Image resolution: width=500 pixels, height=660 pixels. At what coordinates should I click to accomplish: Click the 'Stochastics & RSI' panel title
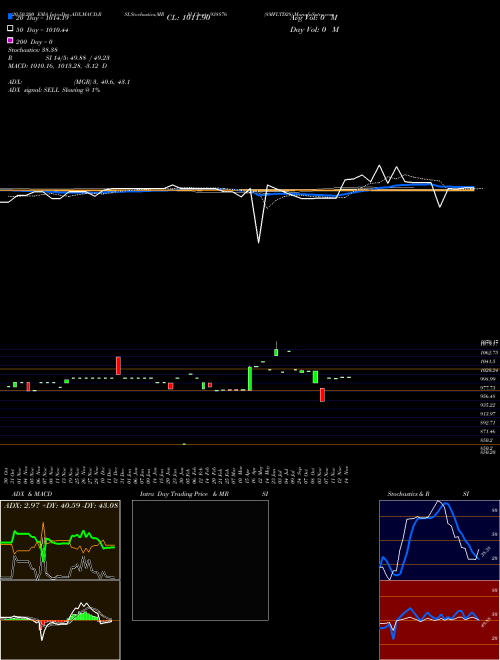(428, 494)
